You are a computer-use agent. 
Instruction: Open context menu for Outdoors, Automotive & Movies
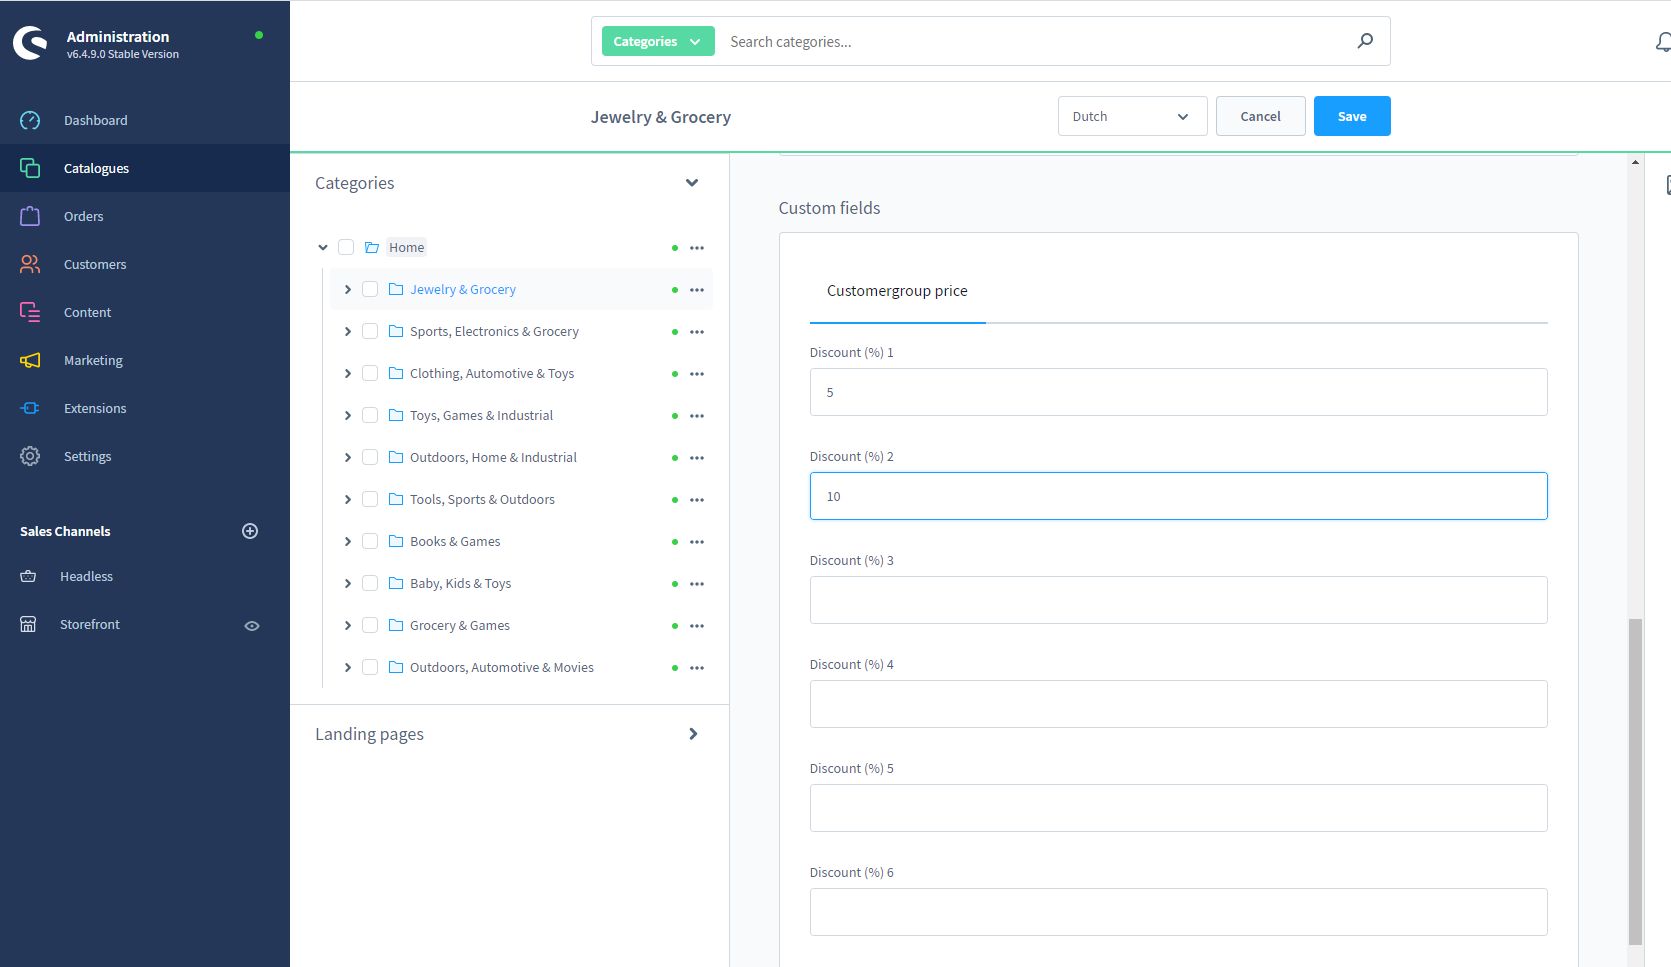pos(697,668)
